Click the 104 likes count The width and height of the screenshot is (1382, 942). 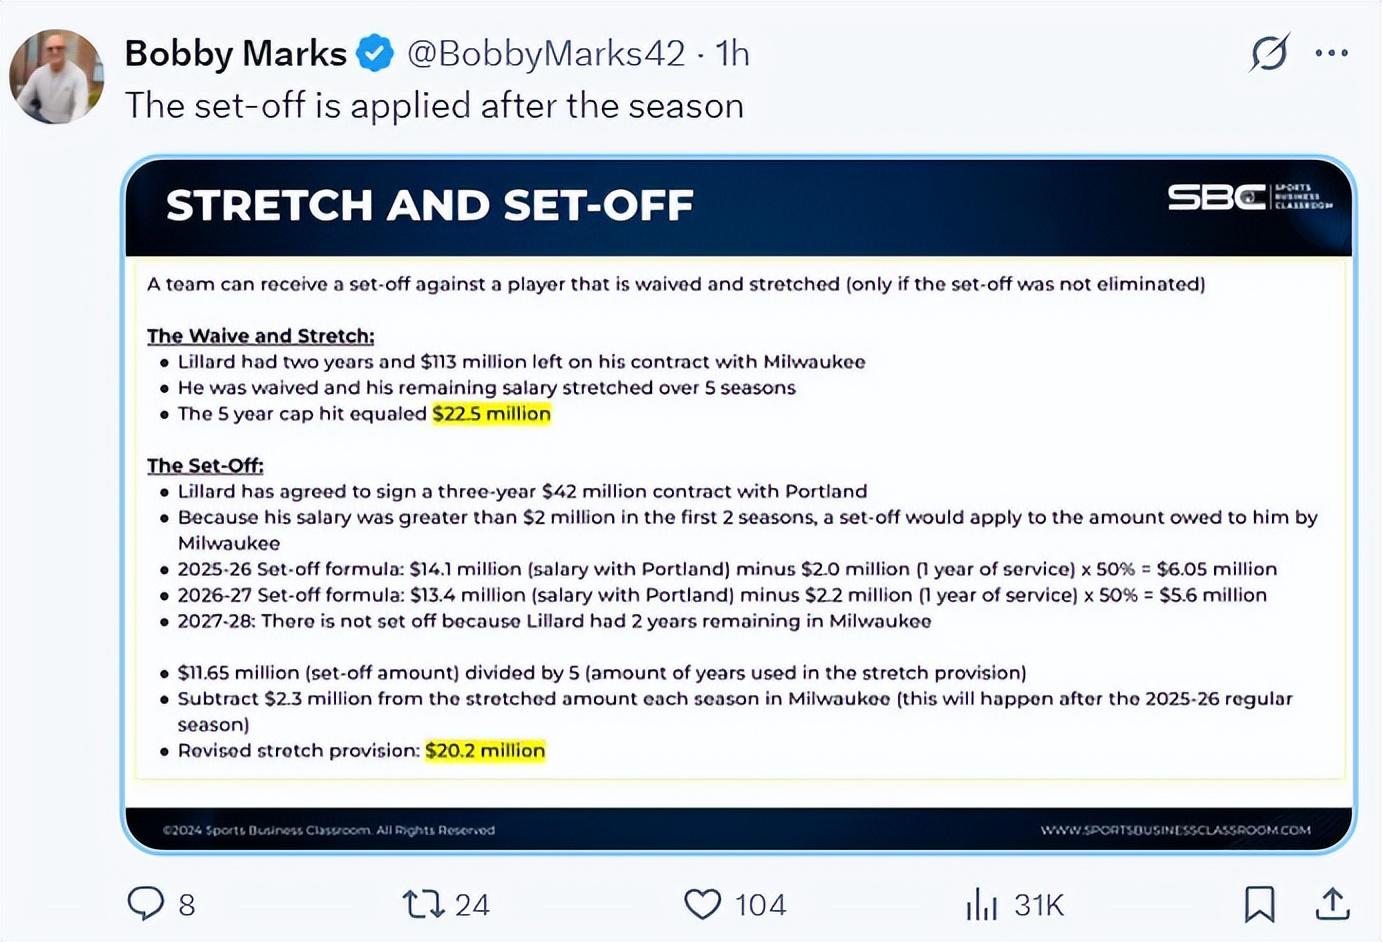tap(760, 905)
